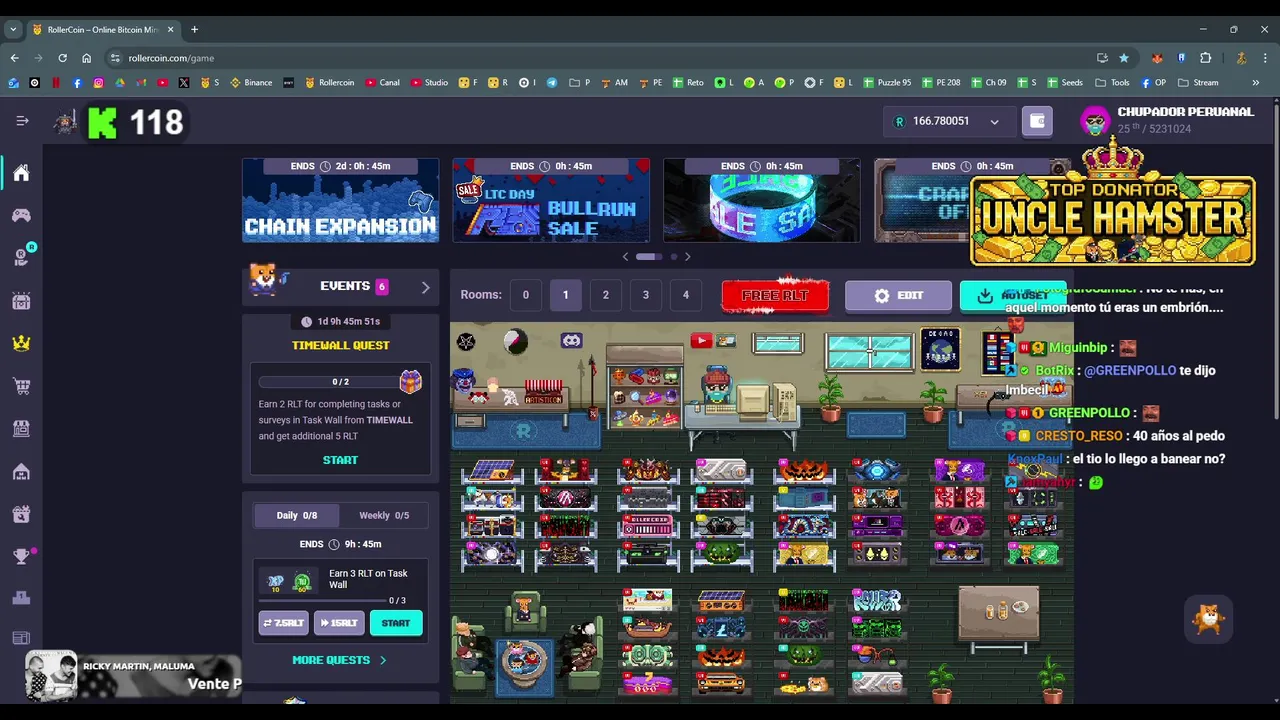The image size is (1280, 720).
Task: Start the Timewall Quest
Action: tap(340, 460)
